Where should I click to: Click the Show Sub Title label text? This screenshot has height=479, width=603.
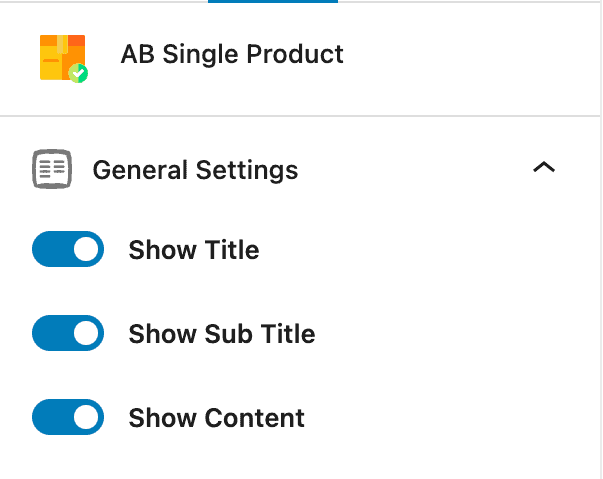tap(222, 334)
